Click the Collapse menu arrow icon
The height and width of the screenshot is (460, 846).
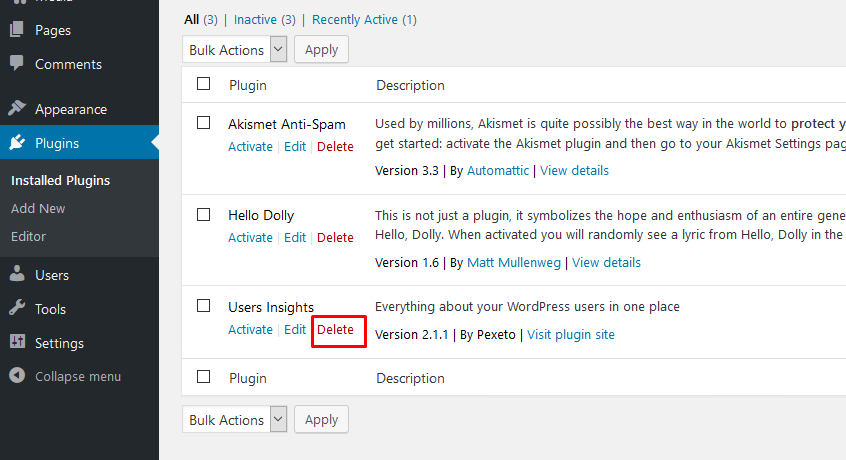pyautogui.click(x=17, y=375)
